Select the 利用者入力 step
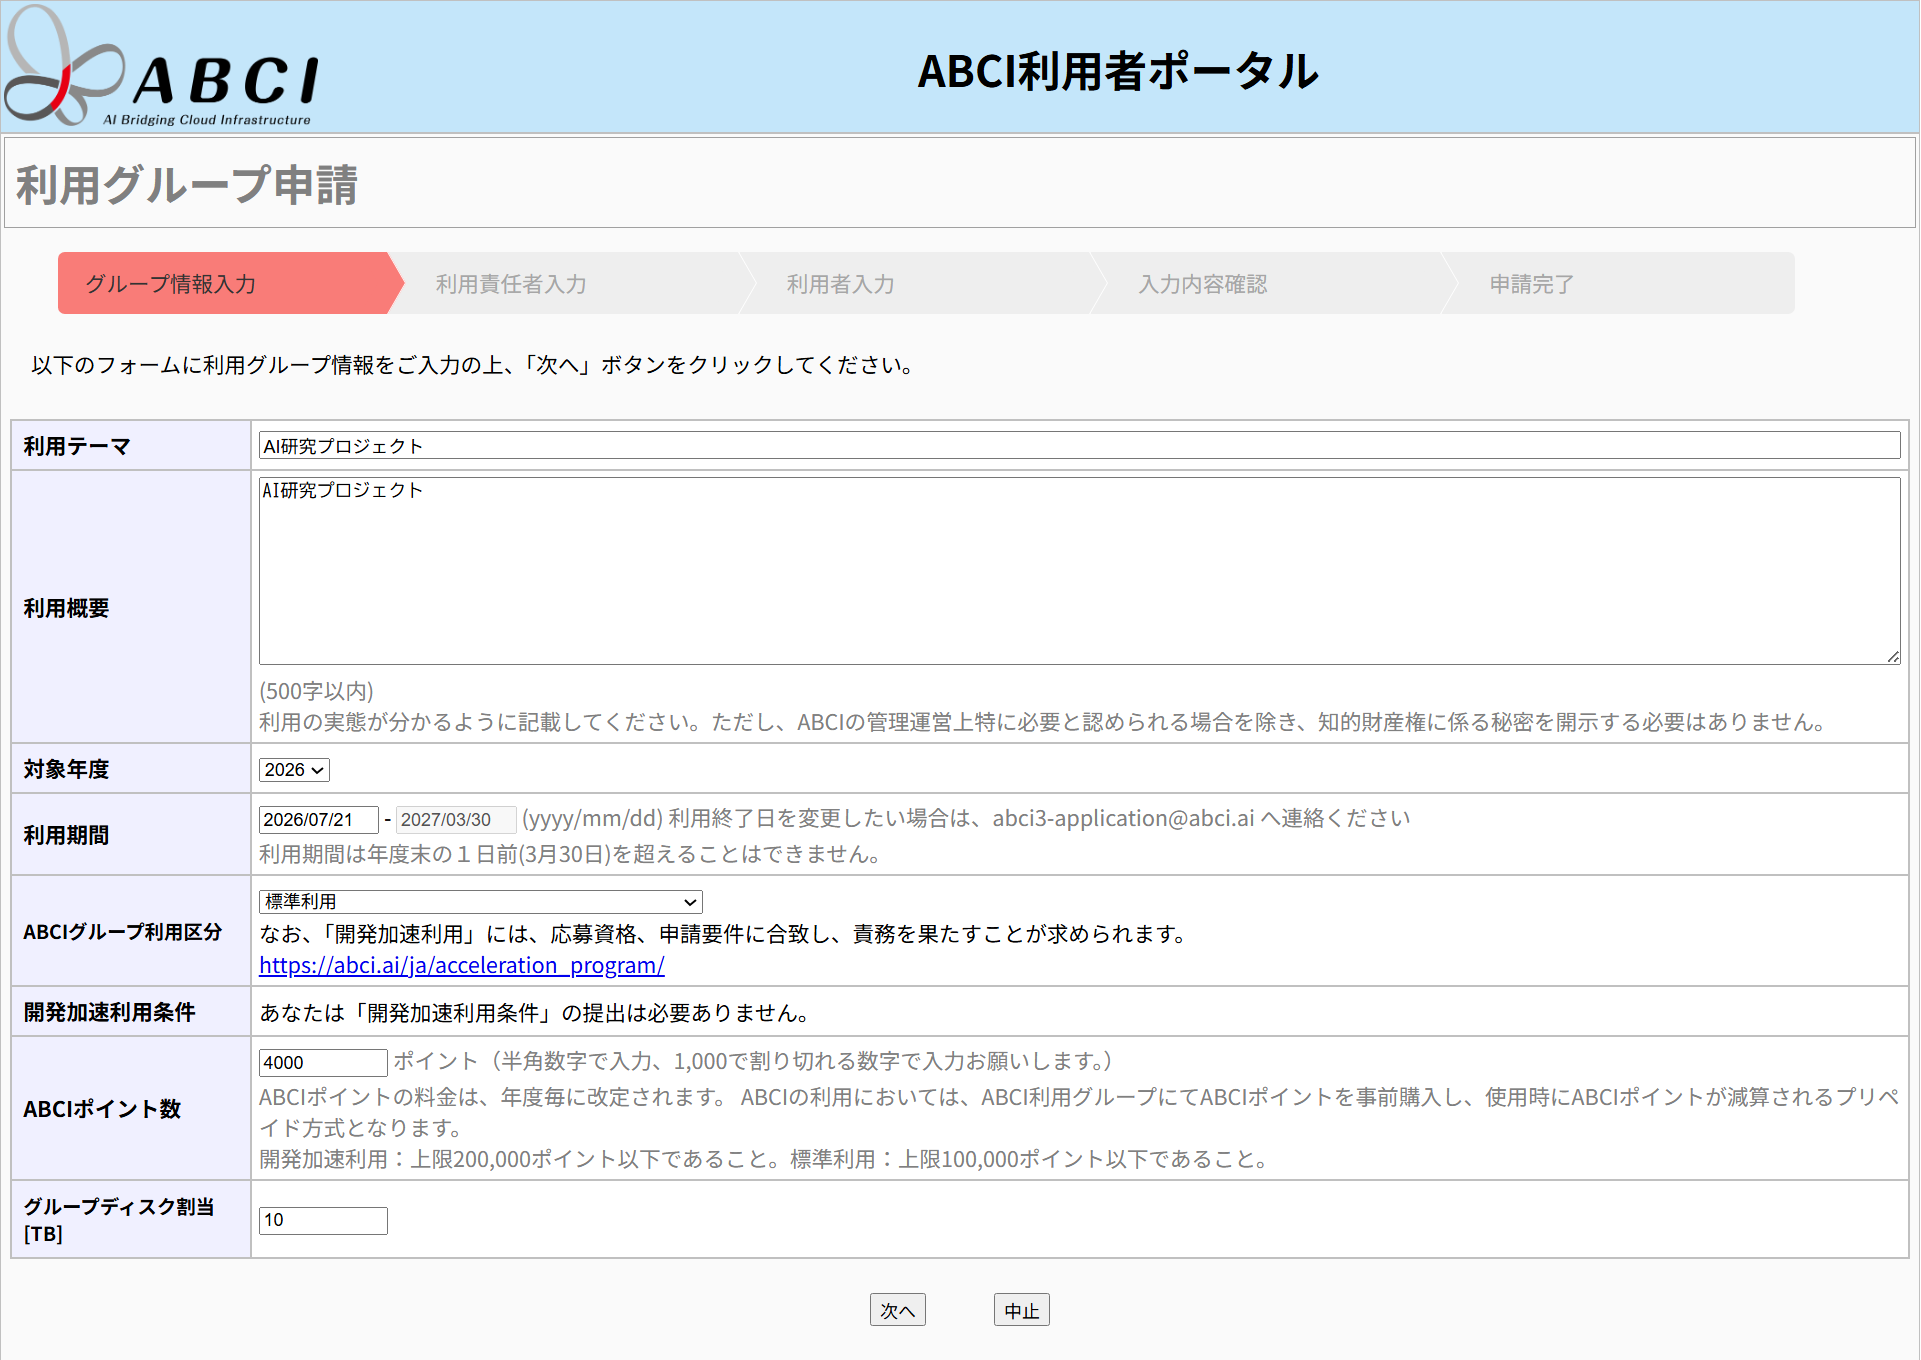 click(x=922, y=284)
